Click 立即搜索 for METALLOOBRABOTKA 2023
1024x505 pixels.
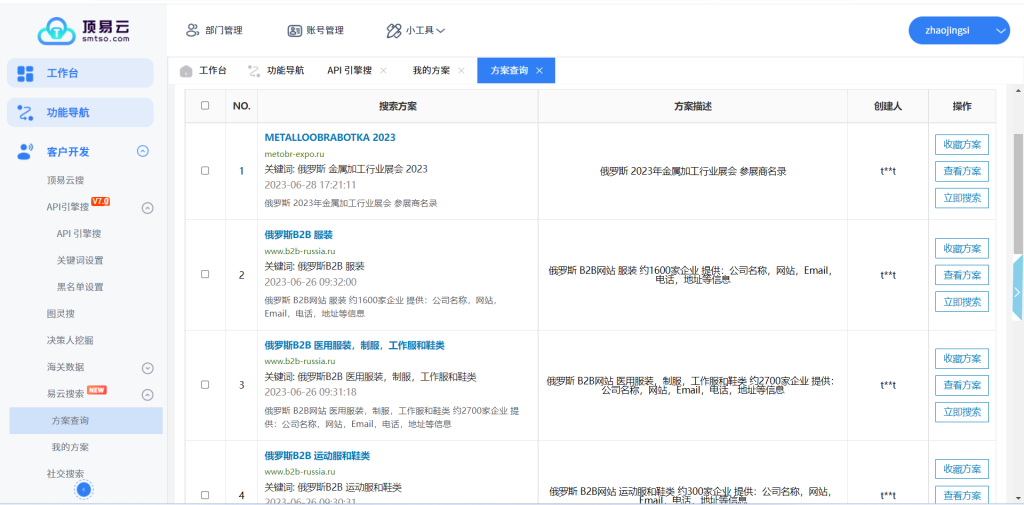[x=961, y=198]
